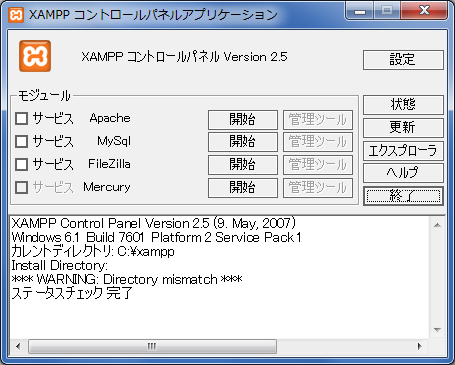Click the horizontal scrollbar thumb
The height and width of the screenshot is (365, 455).
pos(152,346)
